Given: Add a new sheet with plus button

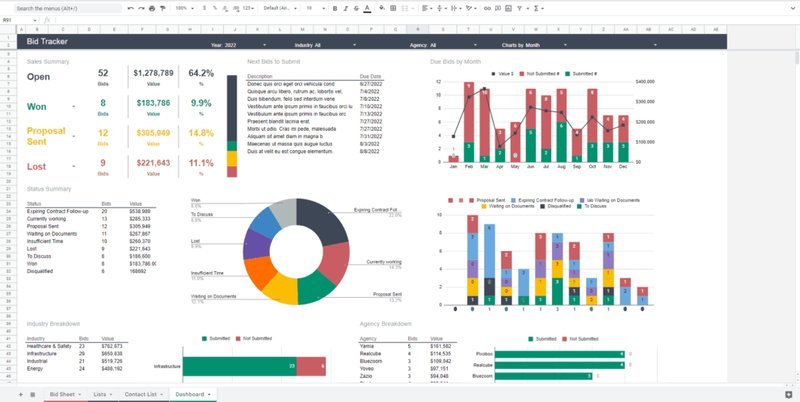Looking at the screenshot, I should point(21,394).
